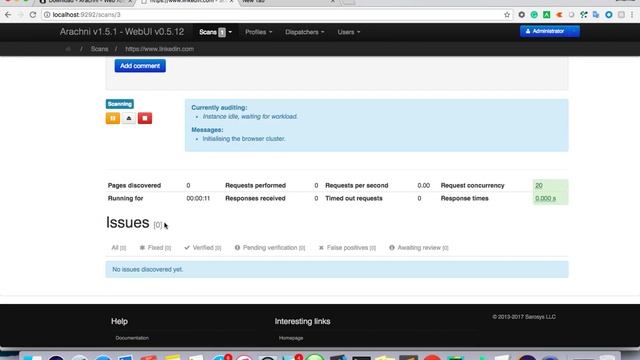
Task: Click the green circular extension icon
Action: click(x=534, y=15)
